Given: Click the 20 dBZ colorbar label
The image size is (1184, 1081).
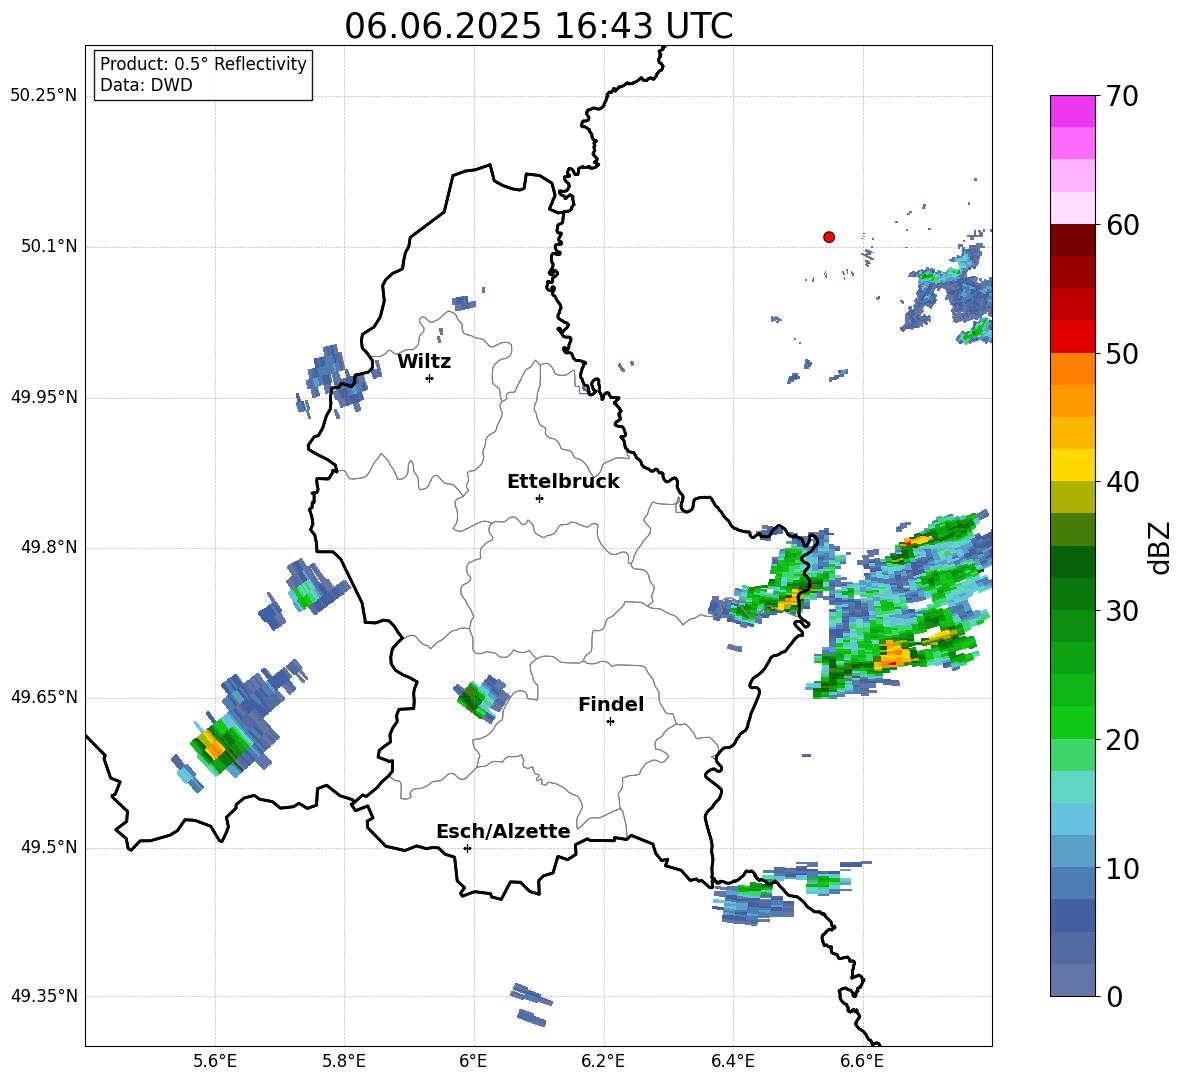Looking at the screenshot, I should tap(1121, 740).
